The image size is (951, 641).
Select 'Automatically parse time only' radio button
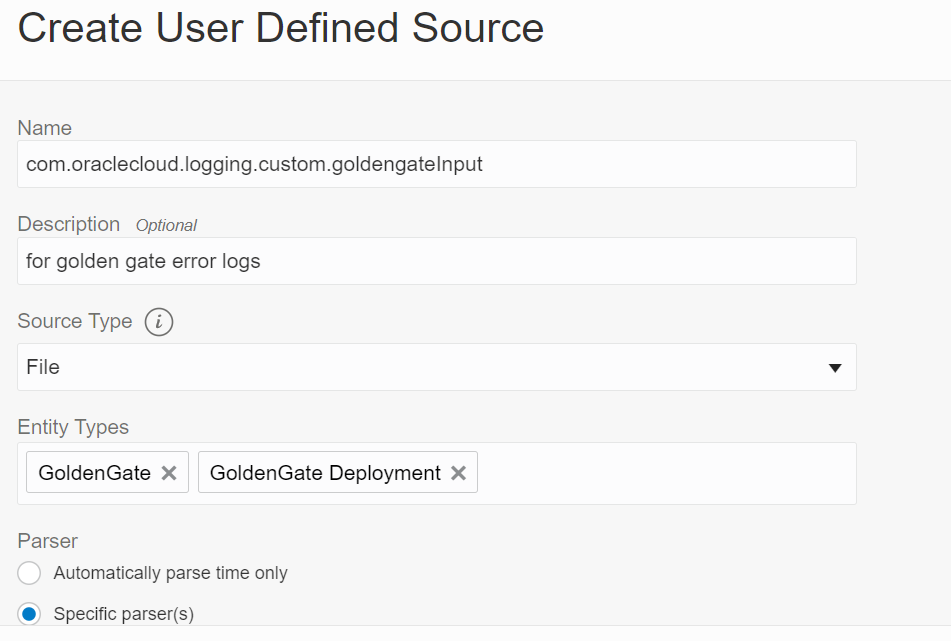(30, 573)
